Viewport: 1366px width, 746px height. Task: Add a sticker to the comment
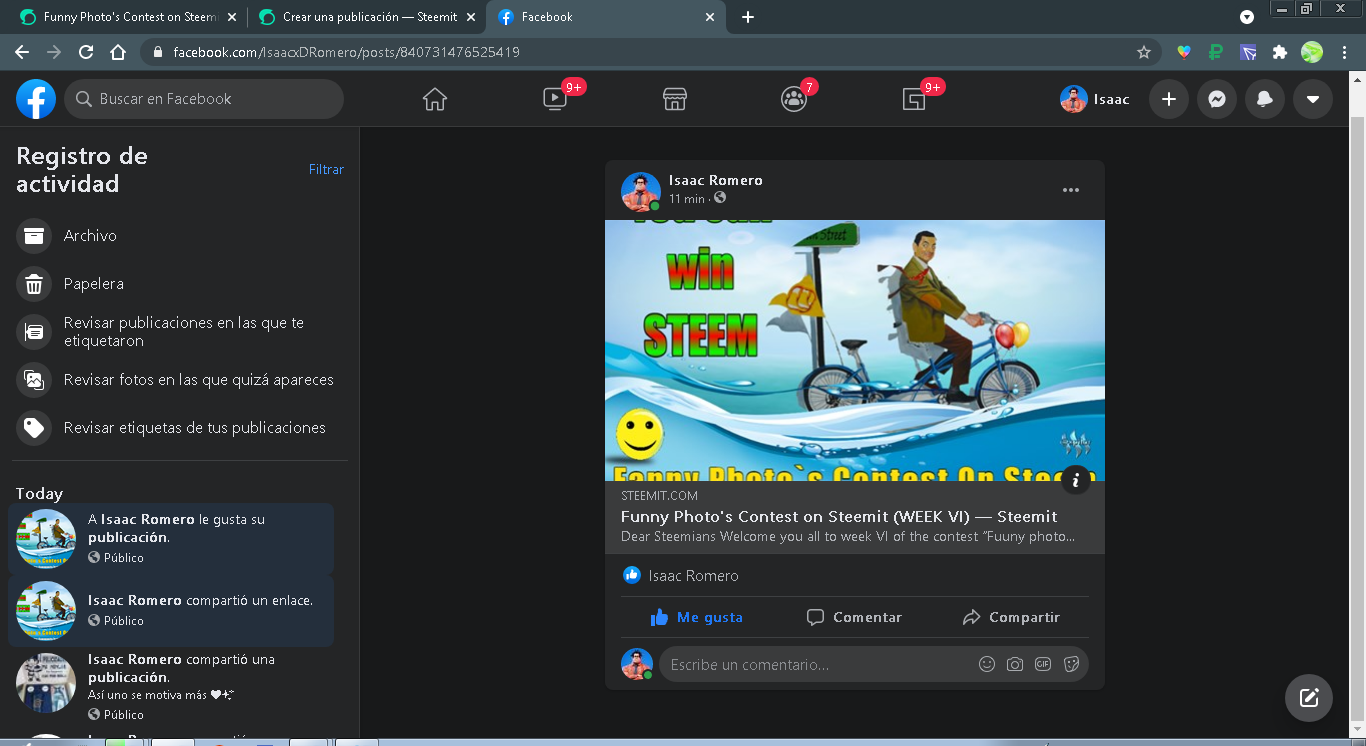coord(1071,665)
